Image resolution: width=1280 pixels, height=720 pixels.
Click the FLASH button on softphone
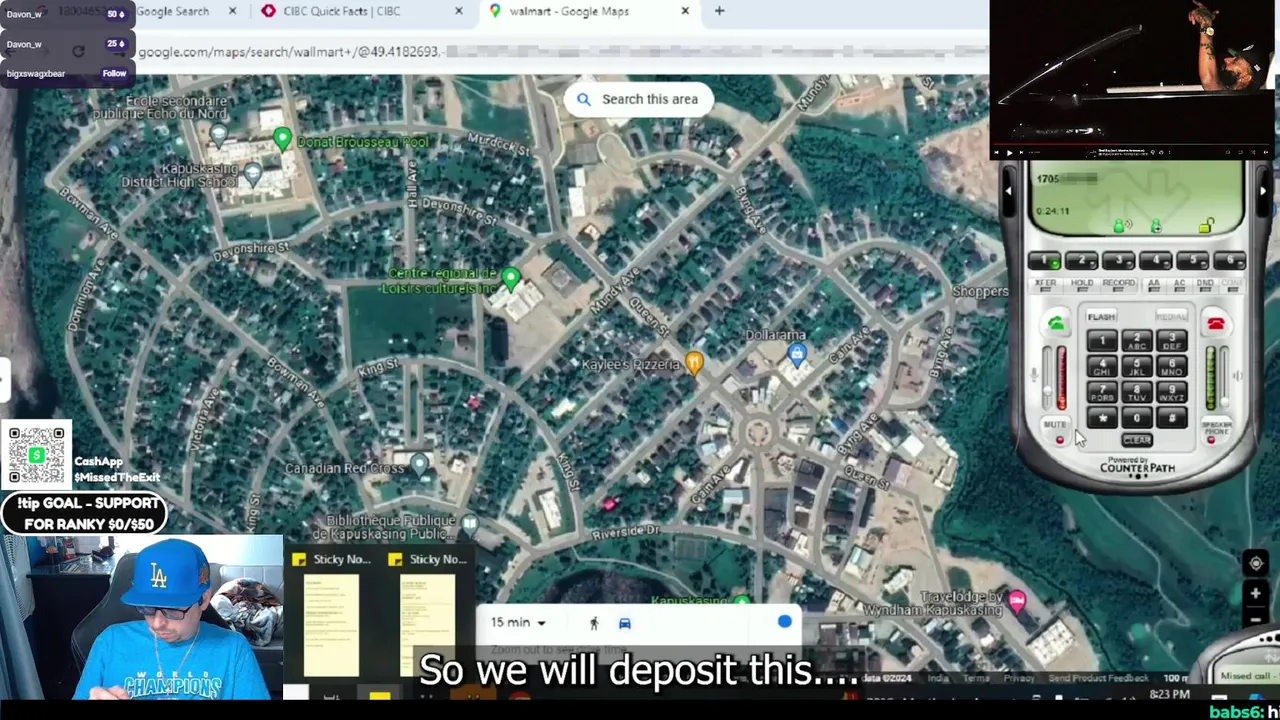pyautogui.click(x=1102, y=316)
